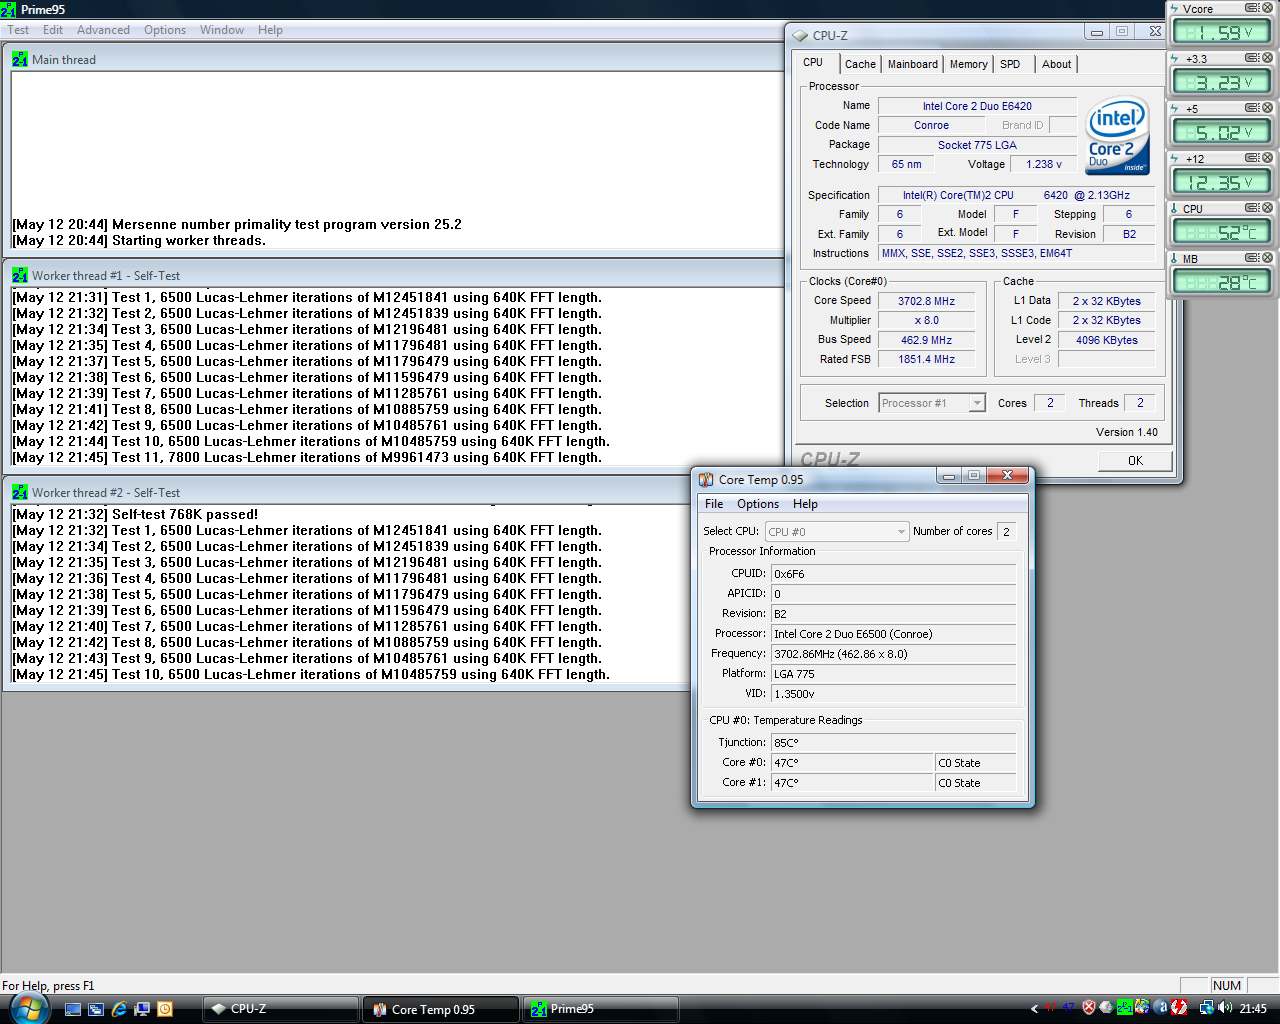The width and height of the screenshot is (1280, 1024).
Task: Close the +5 voltage gadget
Action: point(1267,108)
